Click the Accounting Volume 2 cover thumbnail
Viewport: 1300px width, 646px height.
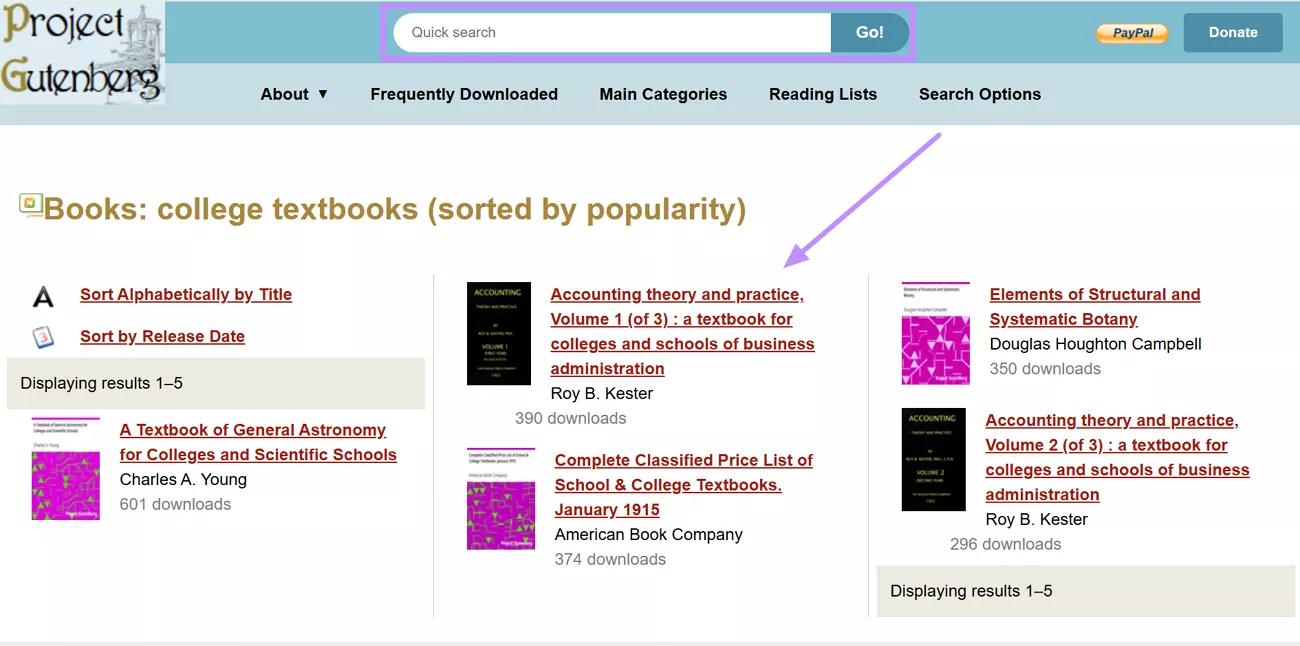(933, 459)
